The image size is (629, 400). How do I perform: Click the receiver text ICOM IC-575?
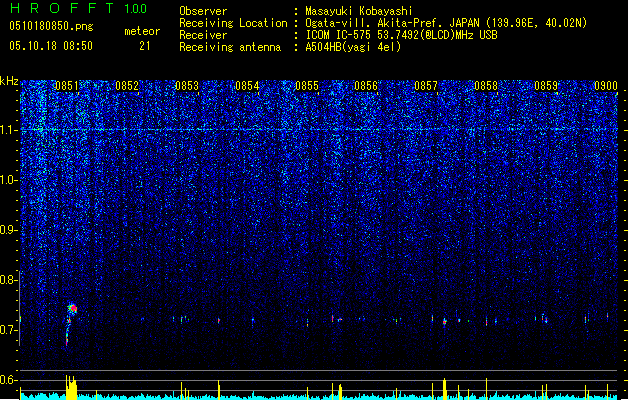coord(339,35)
